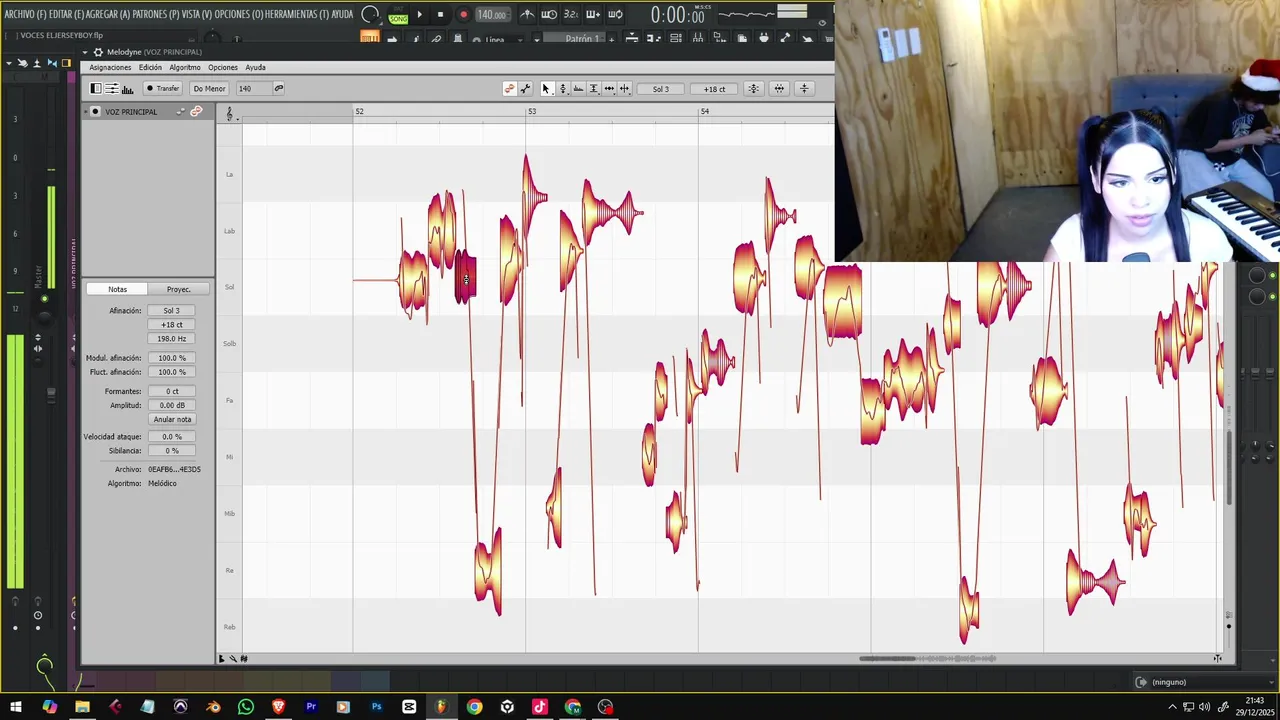1280x720 pixels.
Task: Click the tempo link chain icon
Action: pyautogui.click(x=279, y=89)
